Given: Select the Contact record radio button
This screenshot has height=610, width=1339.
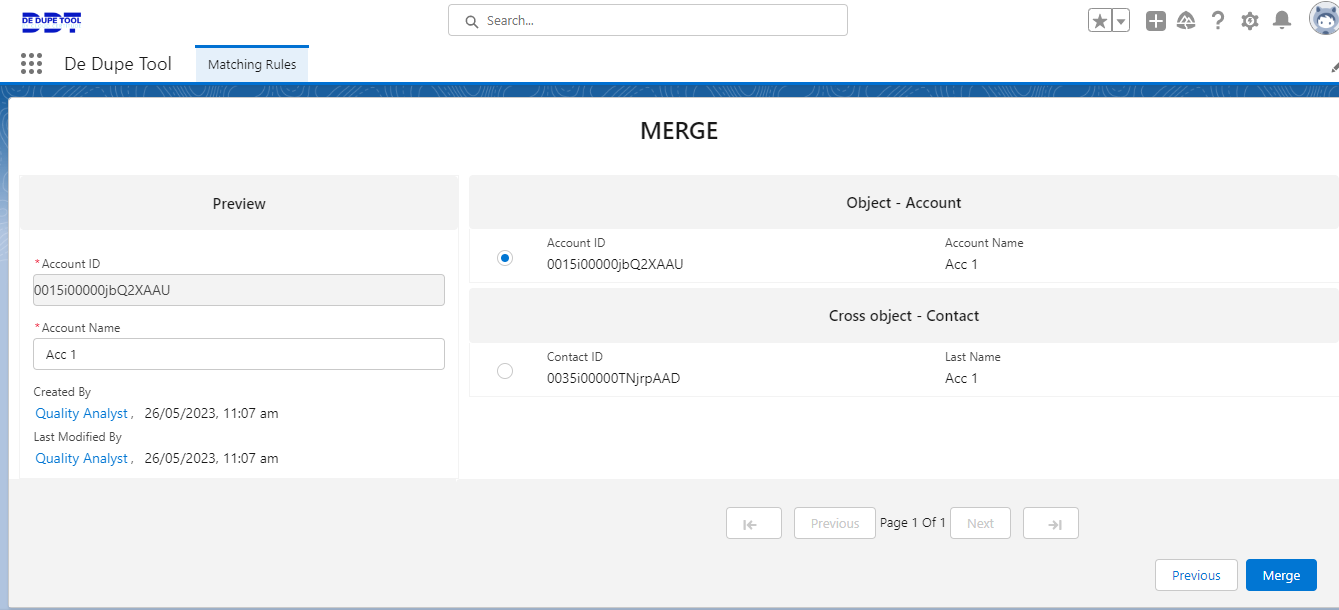Looking at the screenshot, I should pyautogui.click(x=505, y=371).
